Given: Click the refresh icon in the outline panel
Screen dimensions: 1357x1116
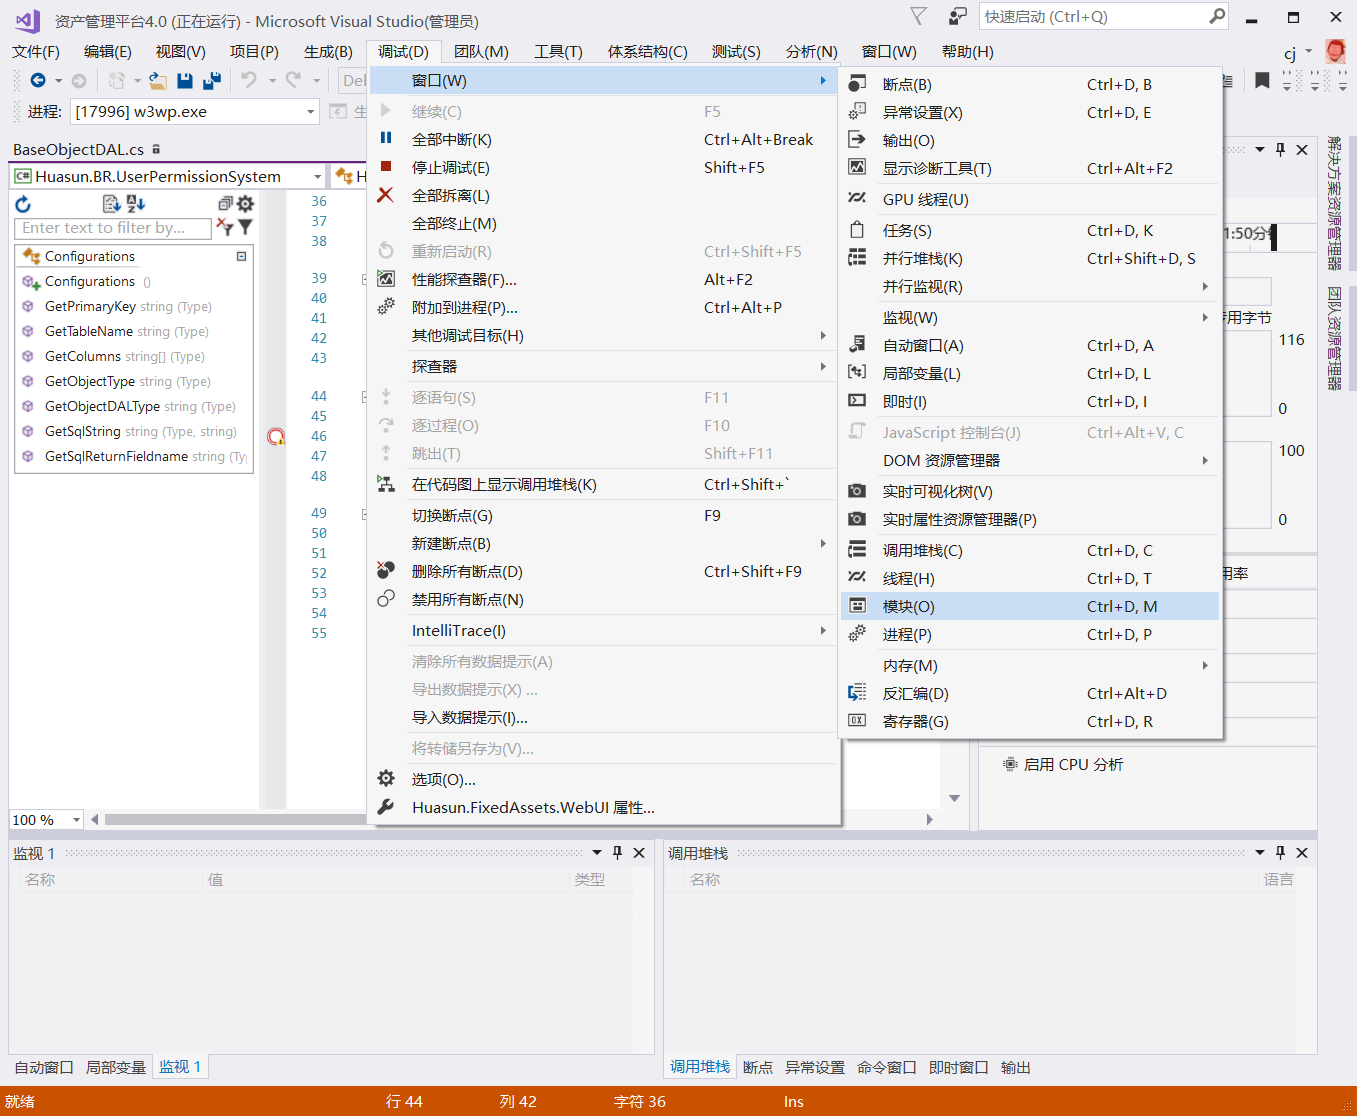Looking at the screenshot, I should click(x=23, y=204).
